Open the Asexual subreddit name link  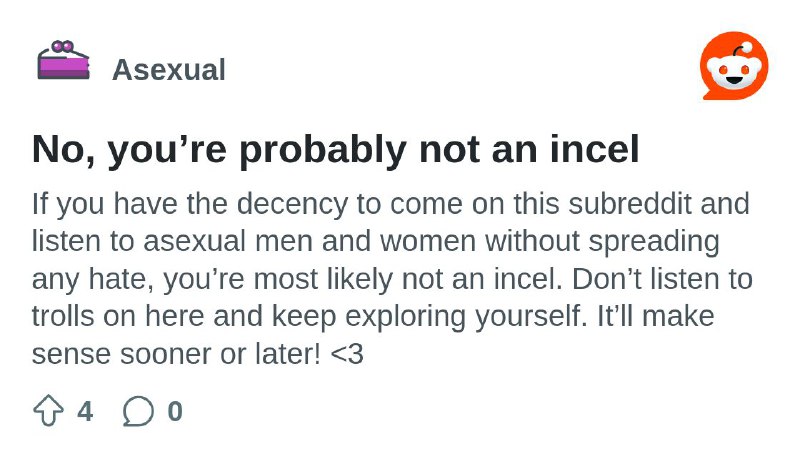pyautogui.click(x=169, y=69)
